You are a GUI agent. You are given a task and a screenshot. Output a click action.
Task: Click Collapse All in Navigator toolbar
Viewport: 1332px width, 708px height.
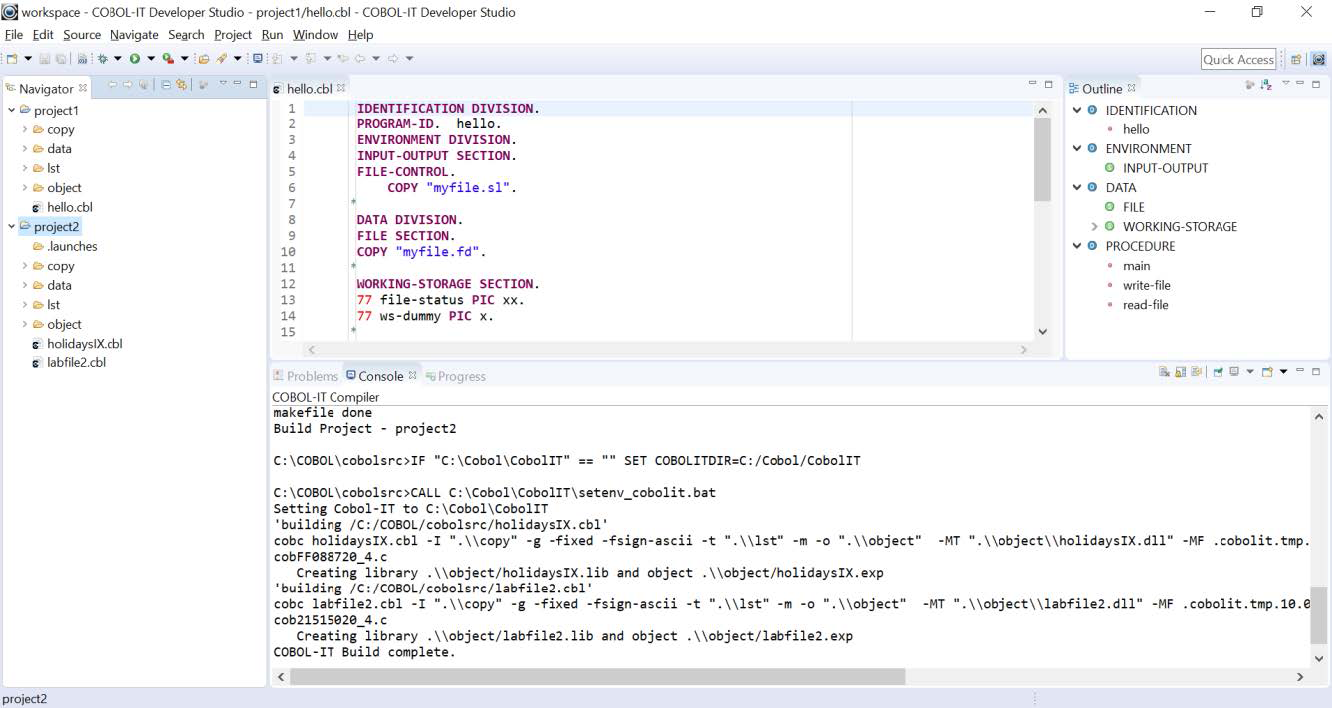[166, 85]
